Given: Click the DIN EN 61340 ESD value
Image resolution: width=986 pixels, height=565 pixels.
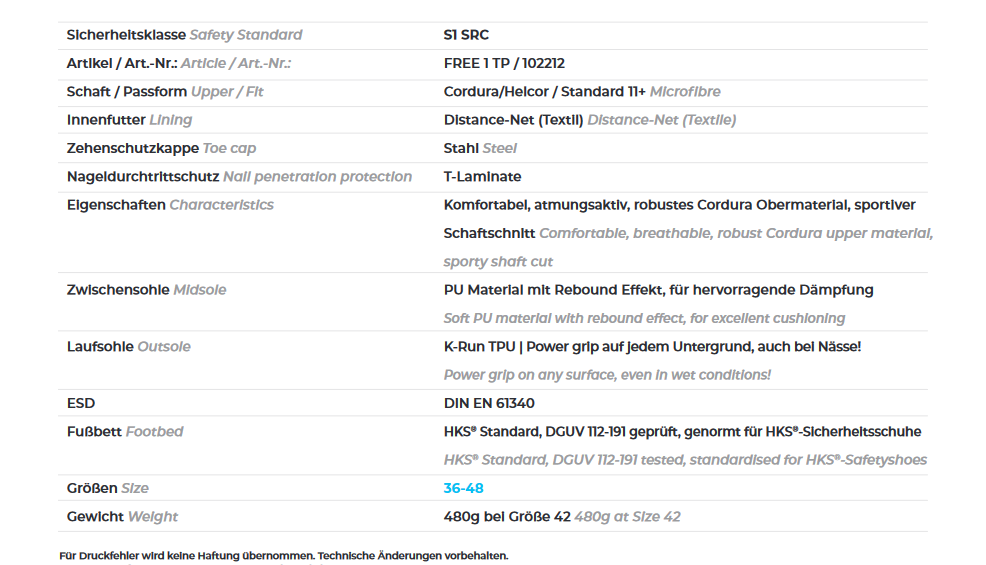Looking at the screenshot, I should pyautogui.click(x=489, y=403).
